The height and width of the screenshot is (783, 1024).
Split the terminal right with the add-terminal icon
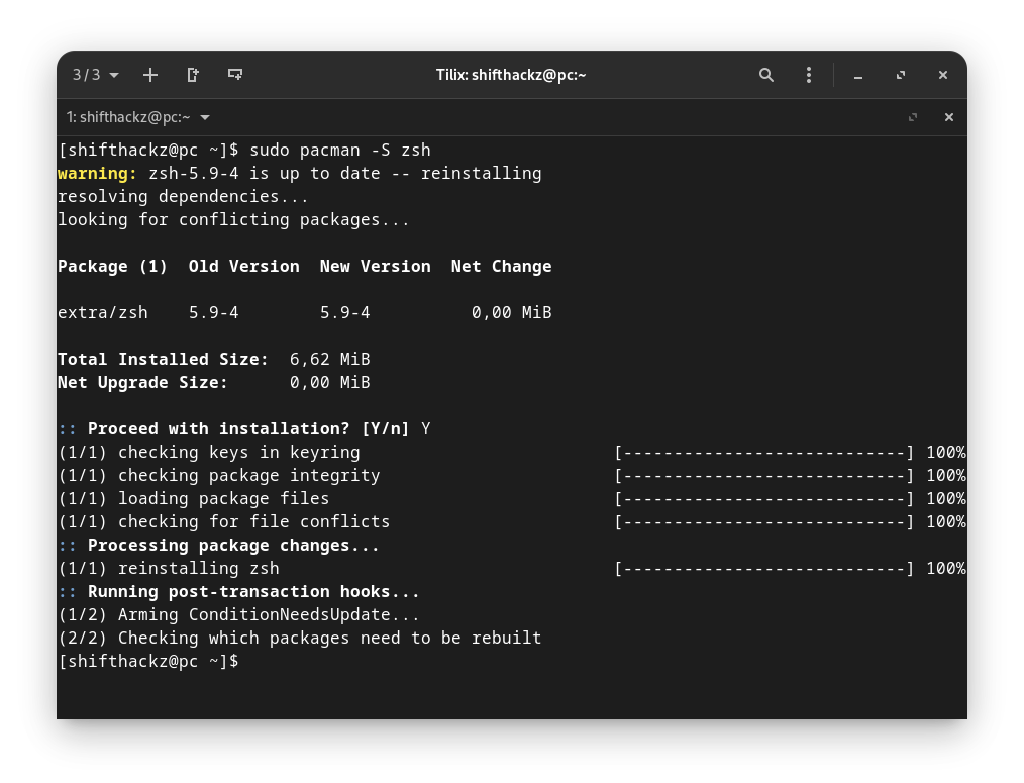pos(192,75)
